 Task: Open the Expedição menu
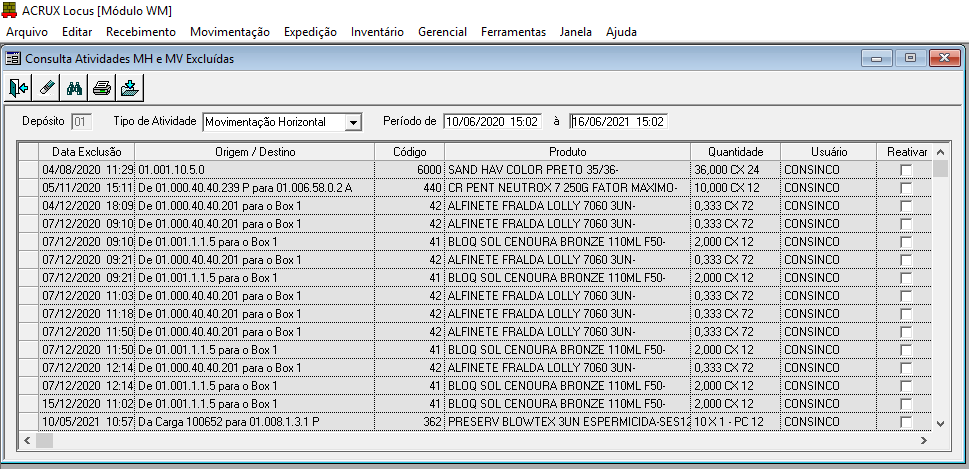coord(310,32)
